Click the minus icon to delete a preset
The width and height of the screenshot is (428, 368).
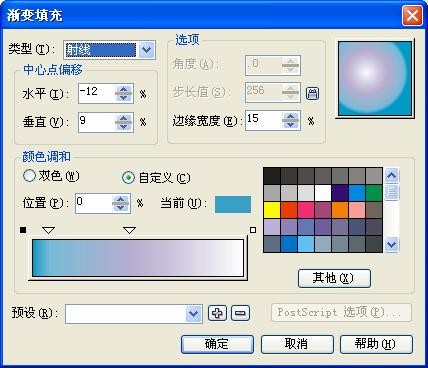240,313
